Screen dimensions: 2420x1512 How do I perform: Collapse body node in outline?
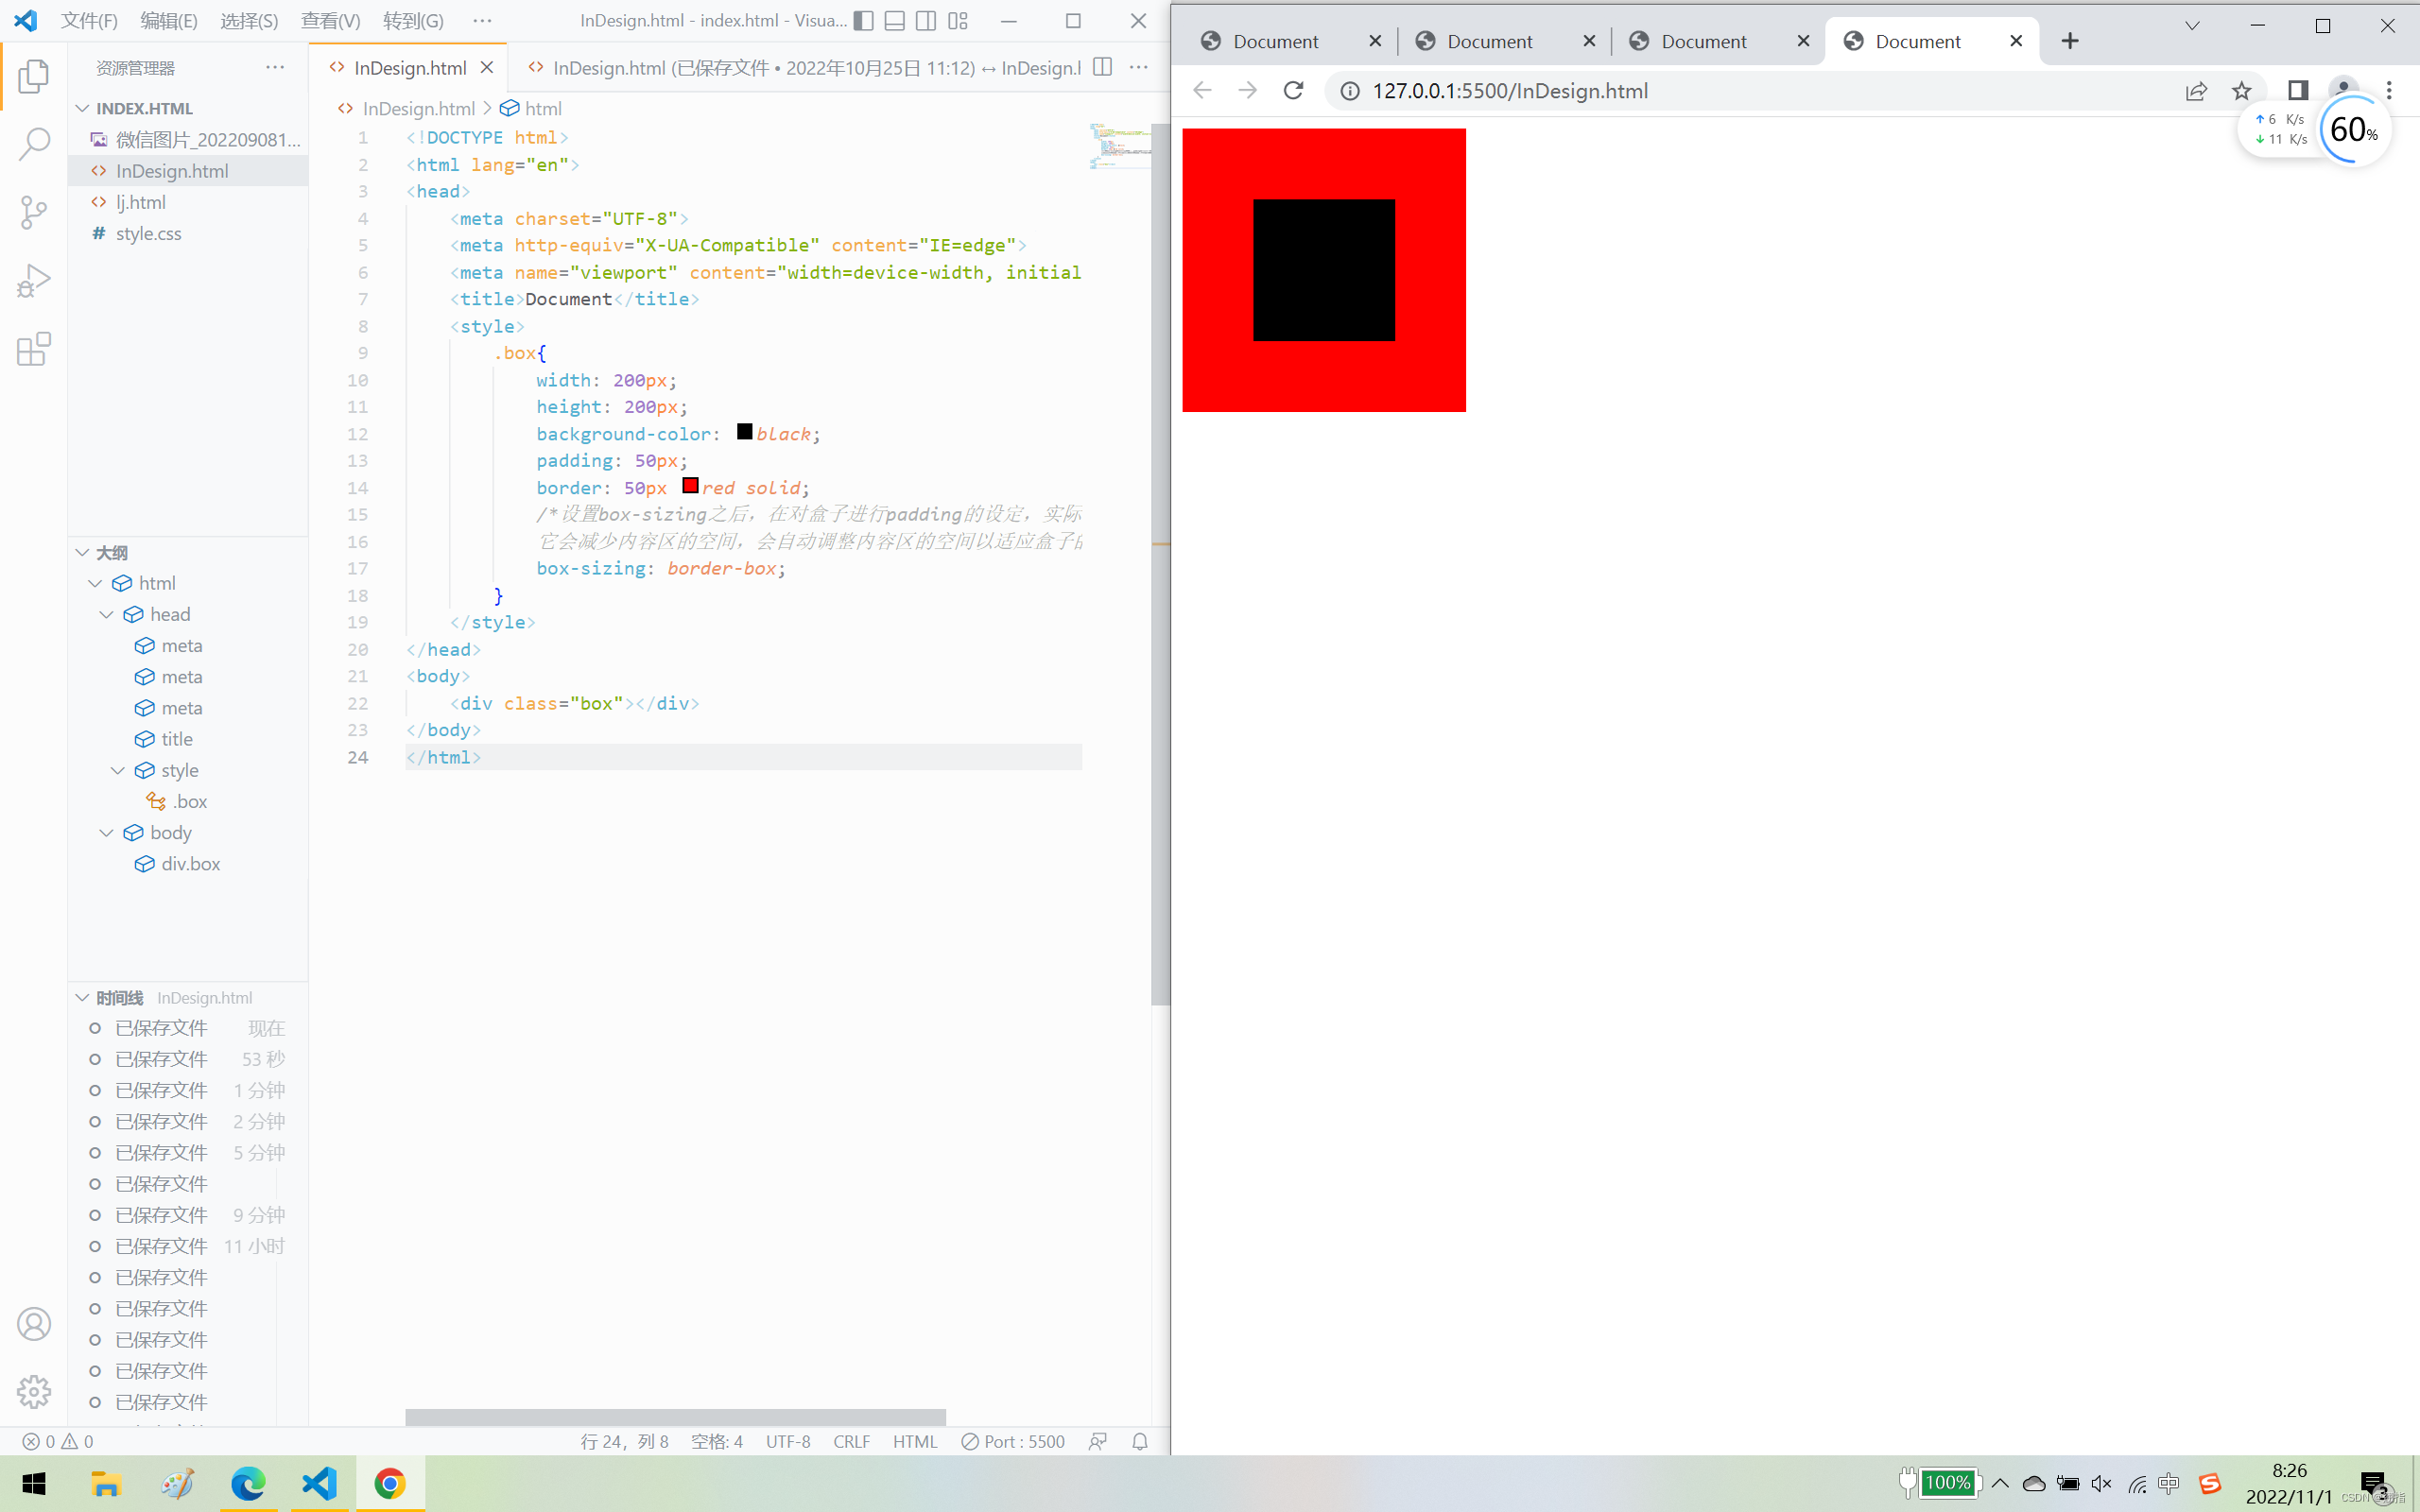tap(107, 832)
